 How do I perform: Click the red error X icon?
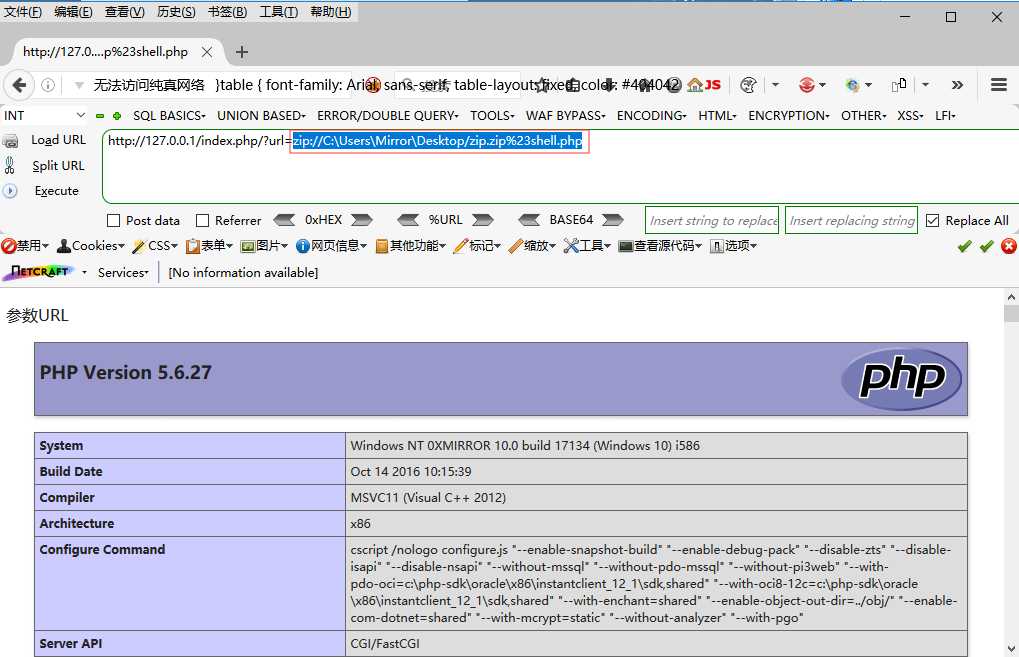(x=1009, y=246)
